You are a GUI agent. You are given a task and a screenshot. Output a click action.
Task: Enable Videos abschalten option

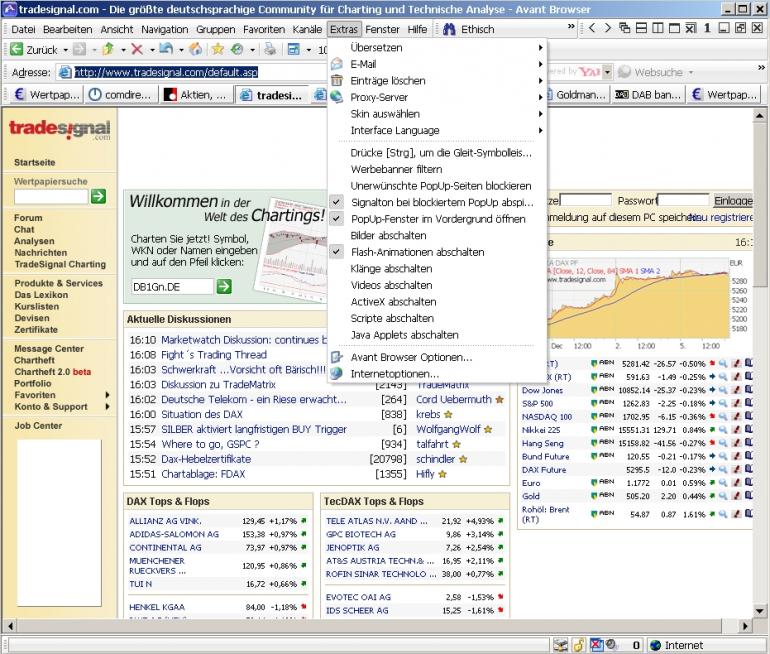(x=438, y=285)
